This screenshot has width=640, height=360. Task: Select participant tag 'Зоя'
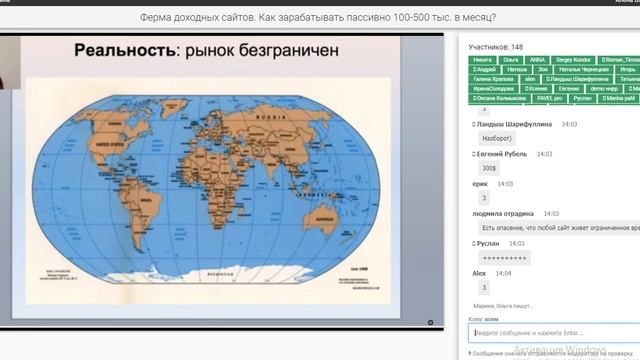[543, 70]
